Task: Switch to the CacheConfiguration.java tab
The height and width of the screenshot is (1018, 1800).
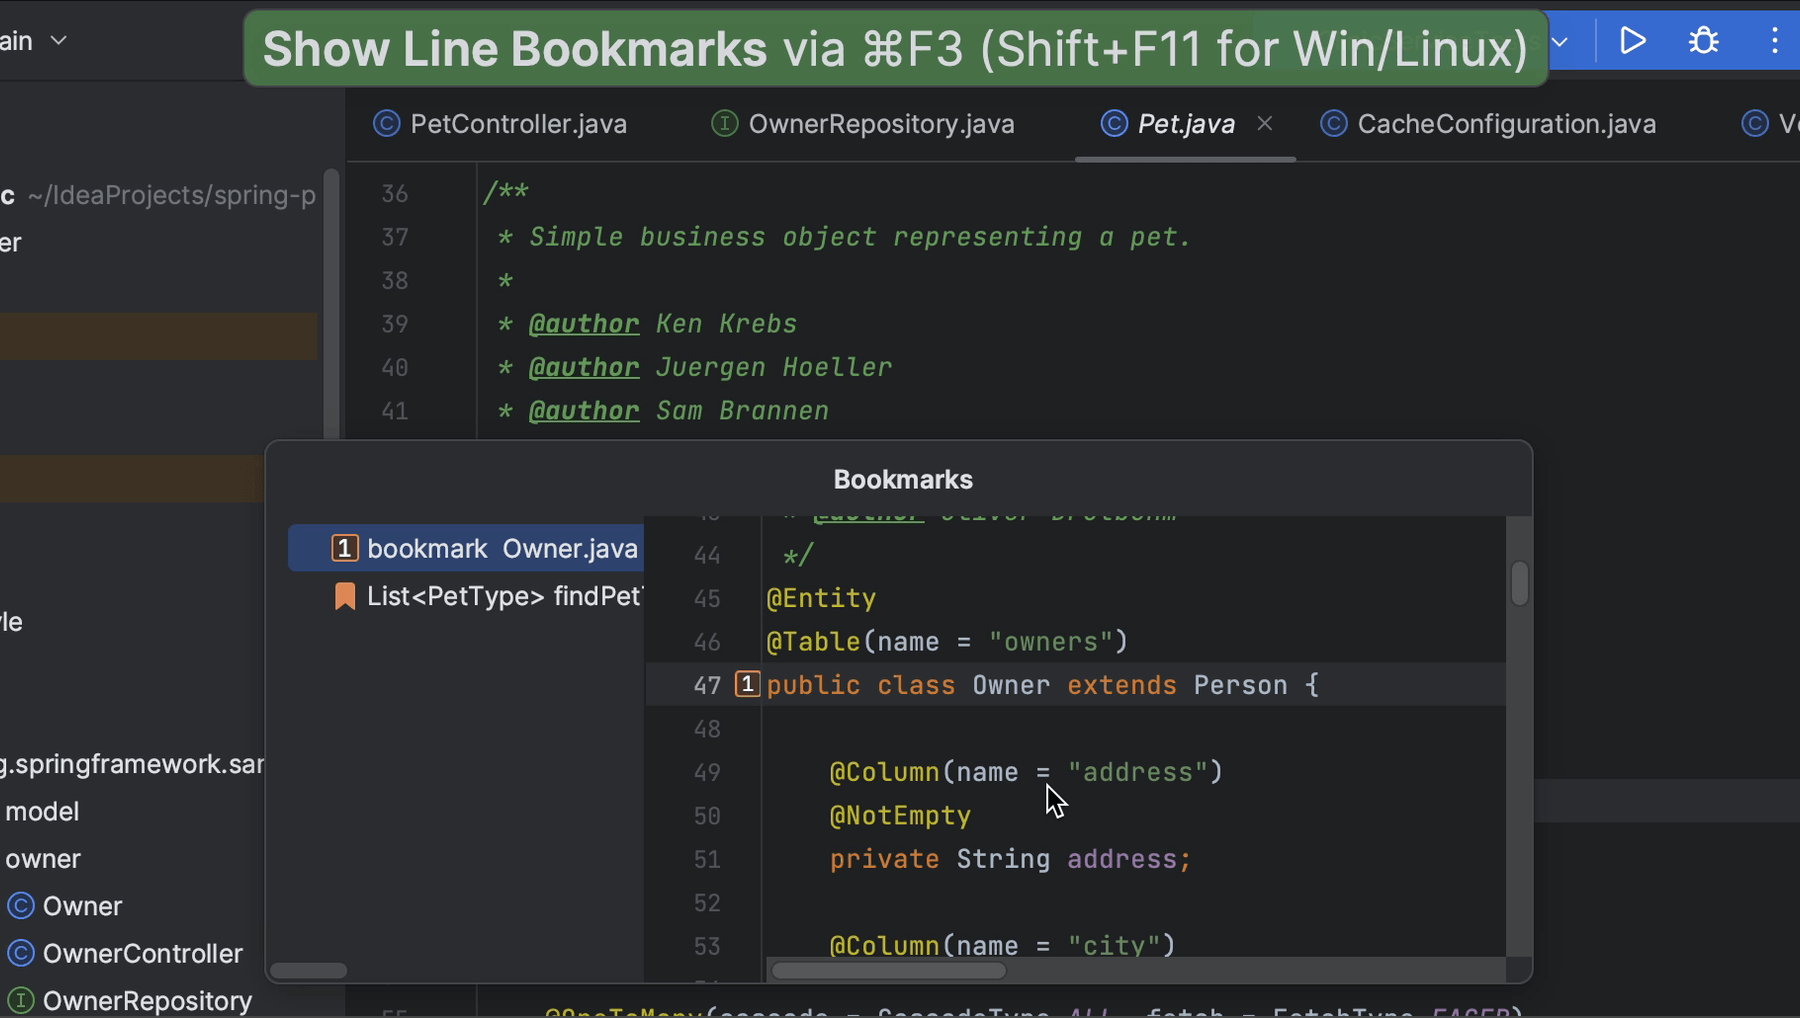Action: click(x=1504, y=123)
